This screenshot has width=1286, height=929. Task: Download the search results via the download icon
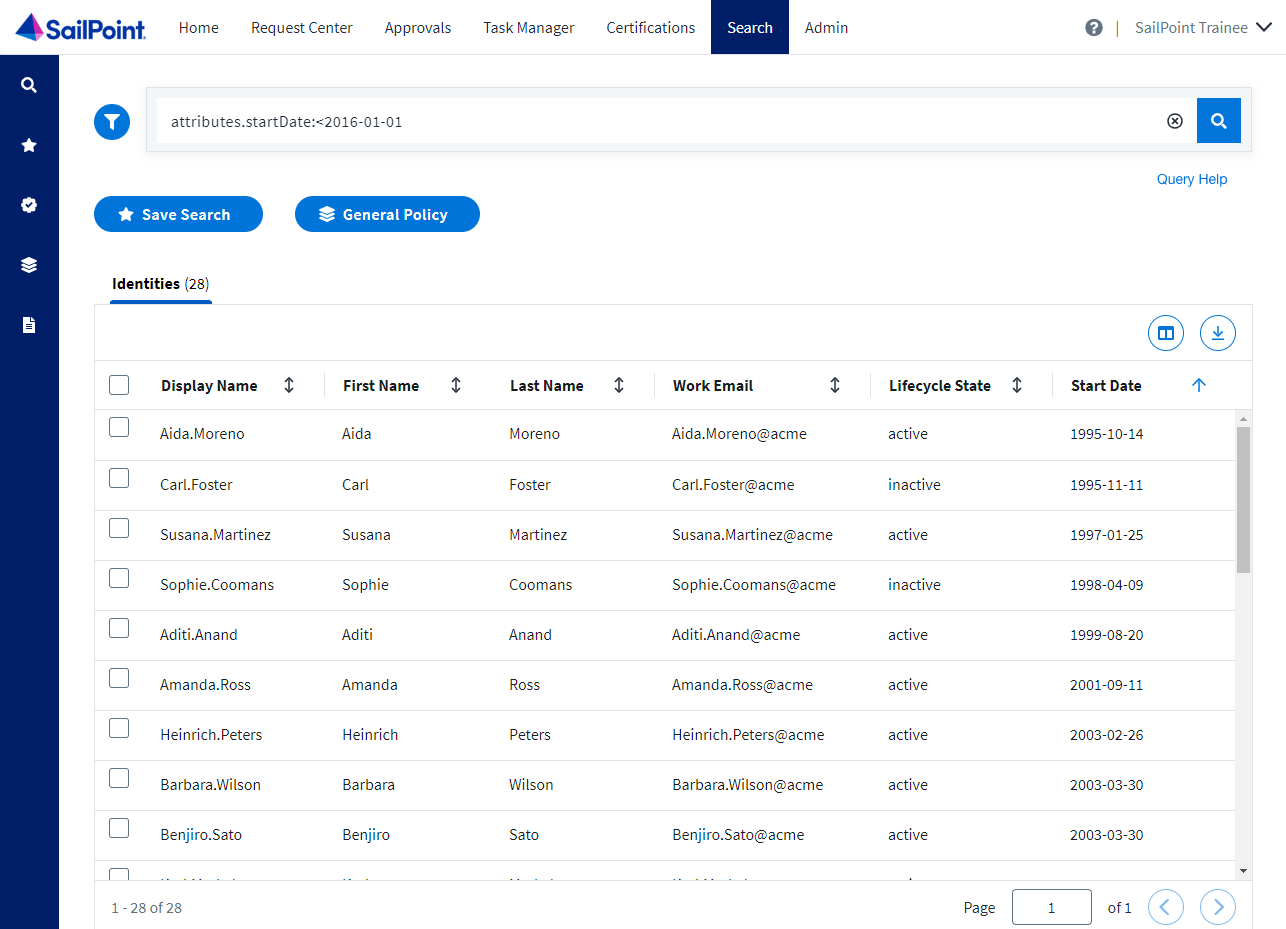click(1217, 333)
